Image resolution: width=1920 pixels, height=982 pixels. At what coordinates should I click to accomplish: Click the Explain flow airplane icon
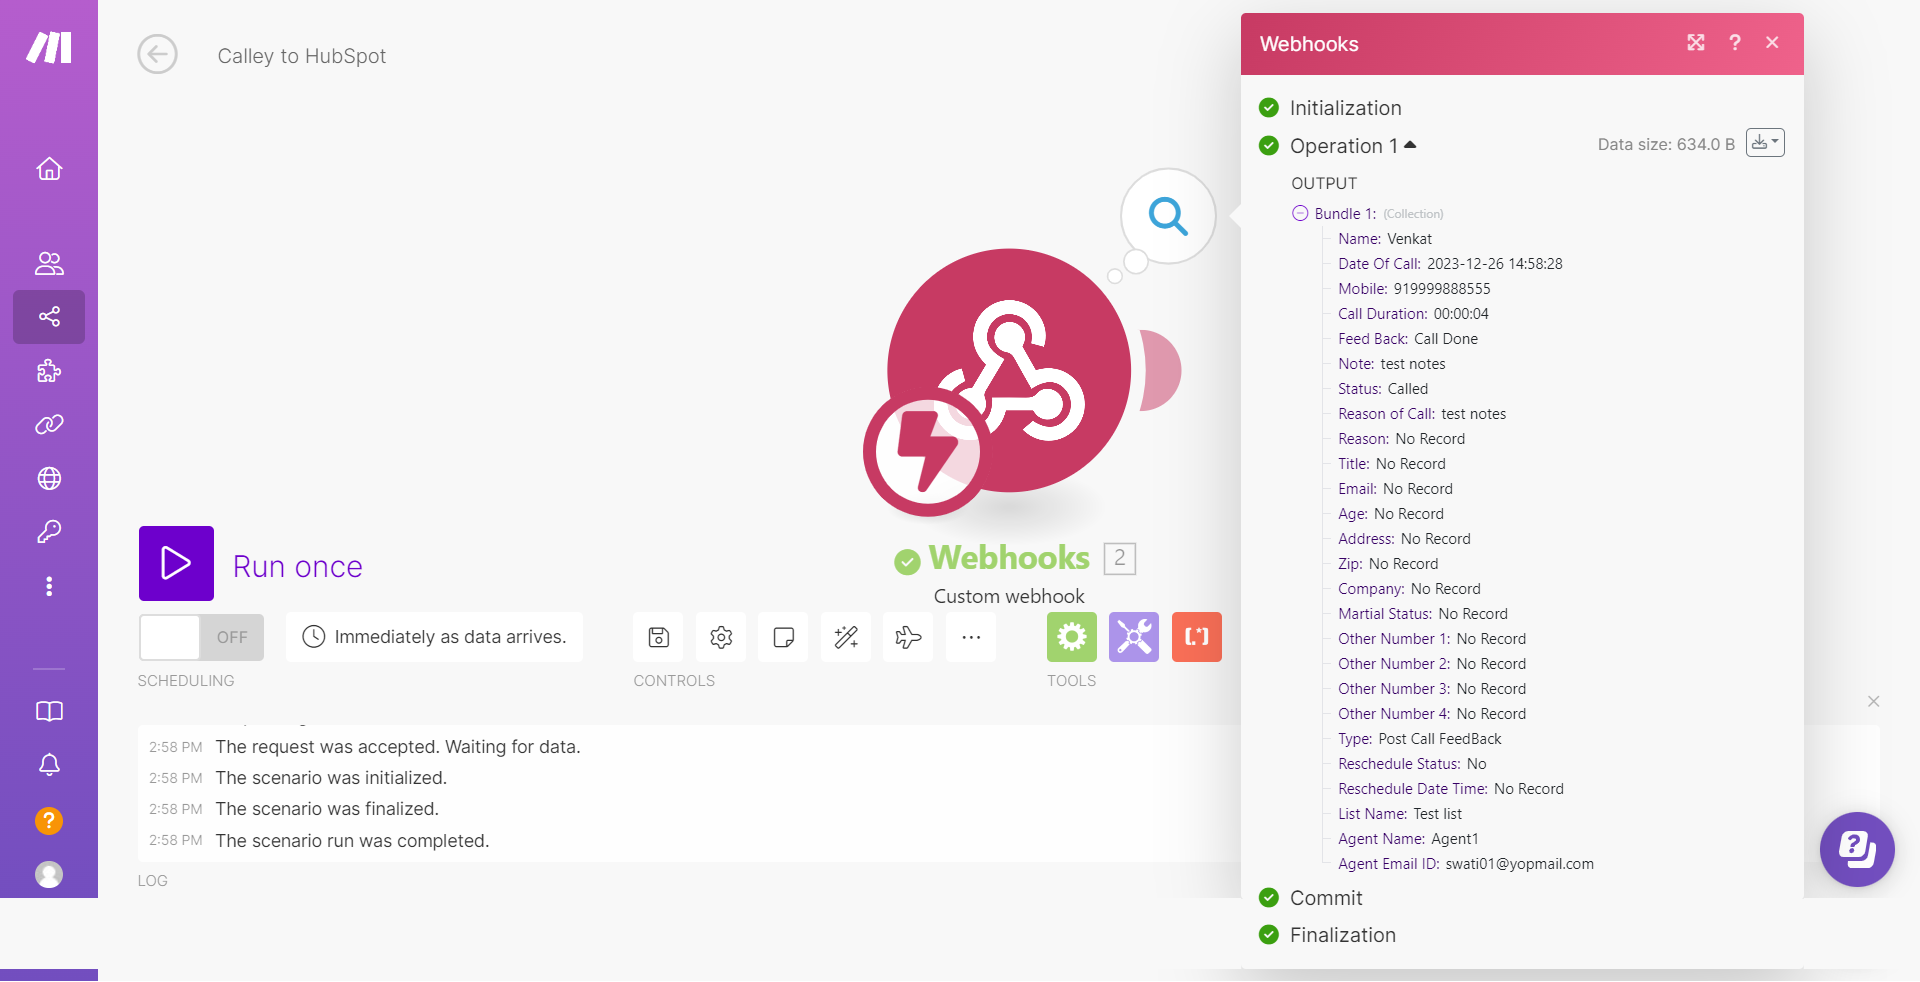coord(908,637)
